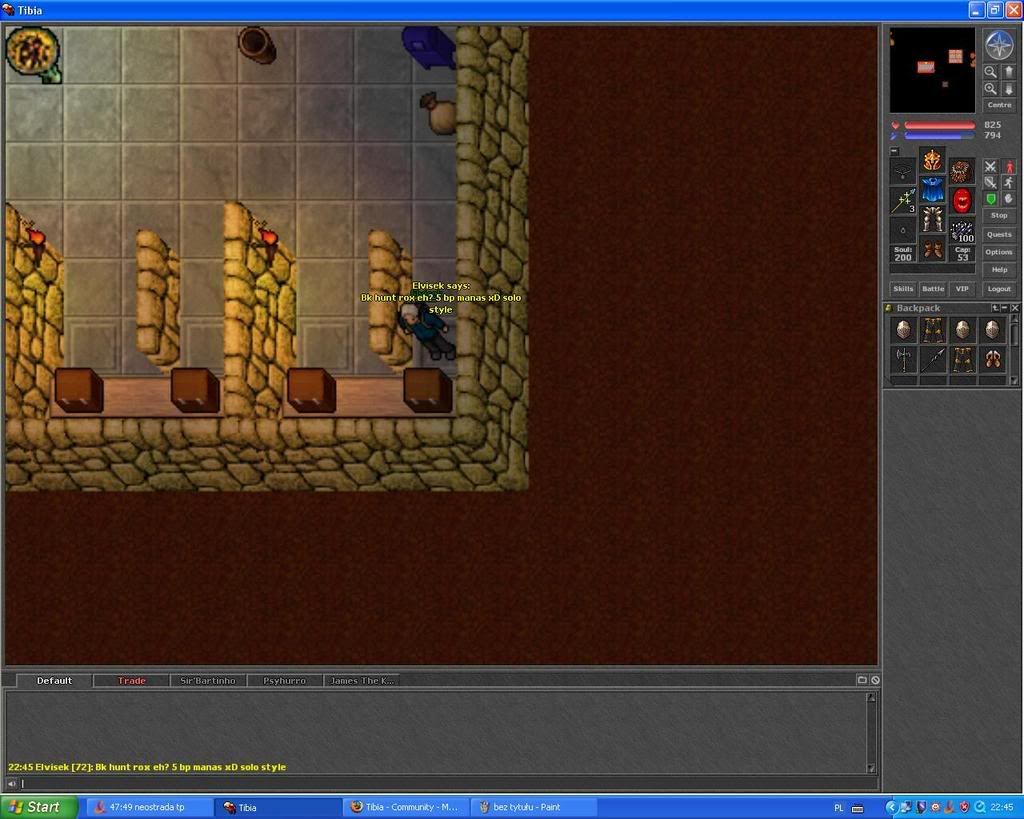Click the blue mana bar
This screenshot has height=819, width=1024.
pos(940,136)
